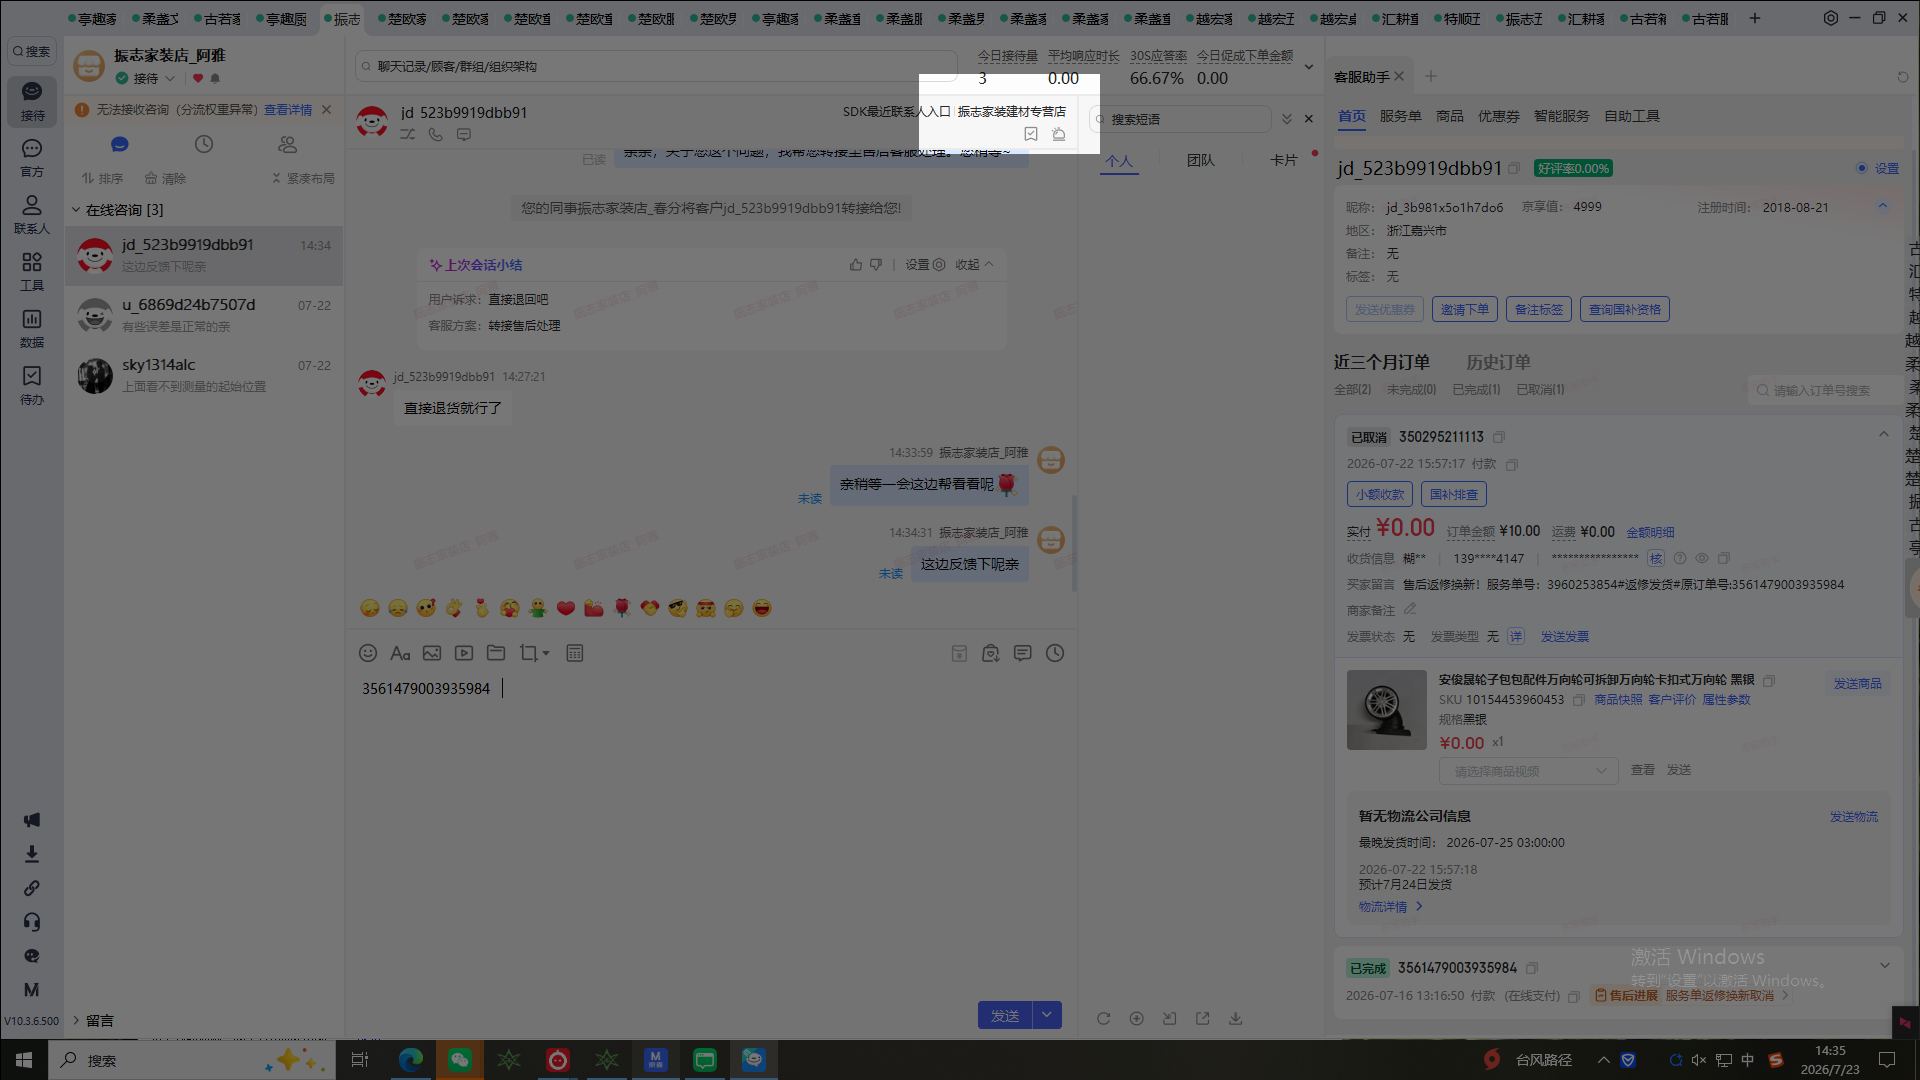The width and height of the screenshot is (1920, 1080).
Task: Copy order number 350295211113
Action: point(1499,437)
